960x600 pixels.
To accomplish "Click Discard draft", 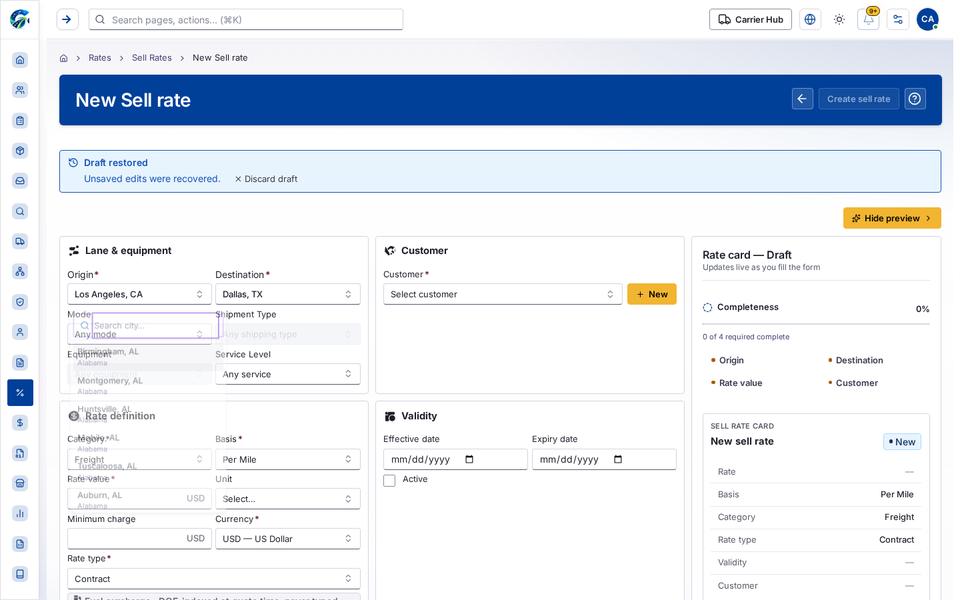I will tap(266, 179).
